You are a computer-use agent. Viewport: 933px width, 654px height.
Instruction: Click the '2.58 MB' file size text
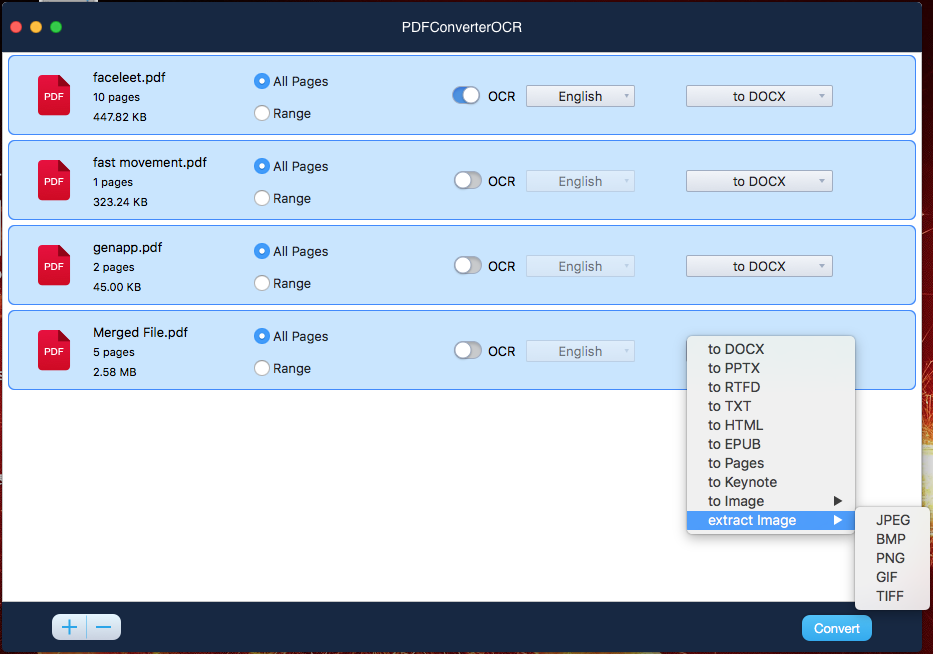click(x=115, y=373)
